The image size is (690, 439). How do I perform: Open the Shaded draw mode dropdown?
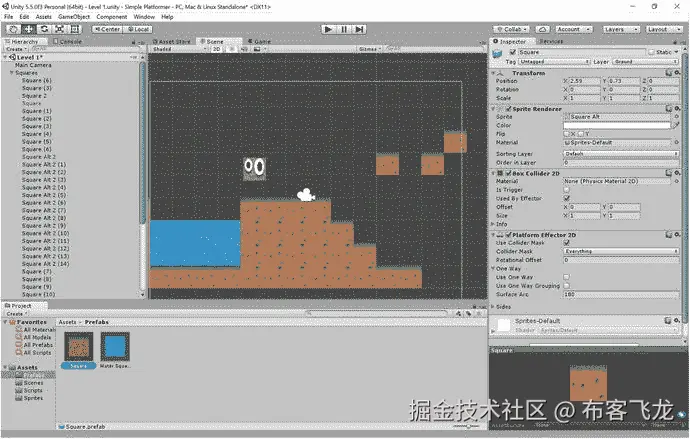180,49
